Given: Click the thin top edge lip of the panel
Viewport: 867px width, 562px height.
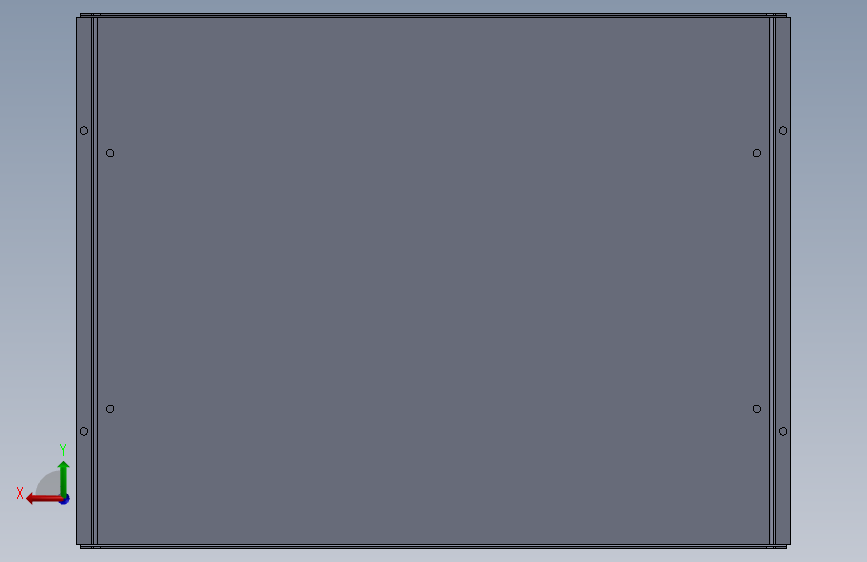Looking at the screenshot, I should 434,15.
